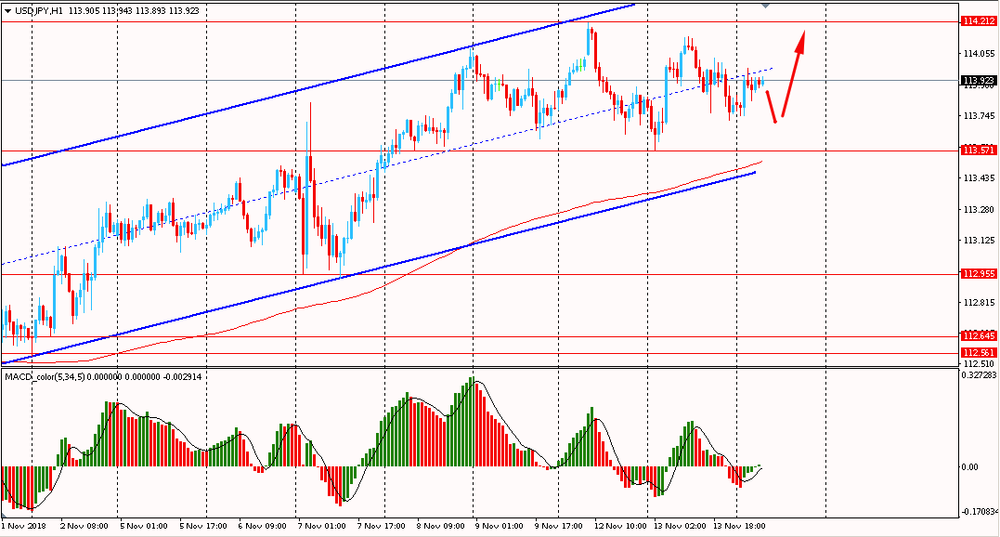This screenshot has width=1000, height=537.
Task: Click the 9 Nov 01:00 time label
Action: click(x=499, y=526)
